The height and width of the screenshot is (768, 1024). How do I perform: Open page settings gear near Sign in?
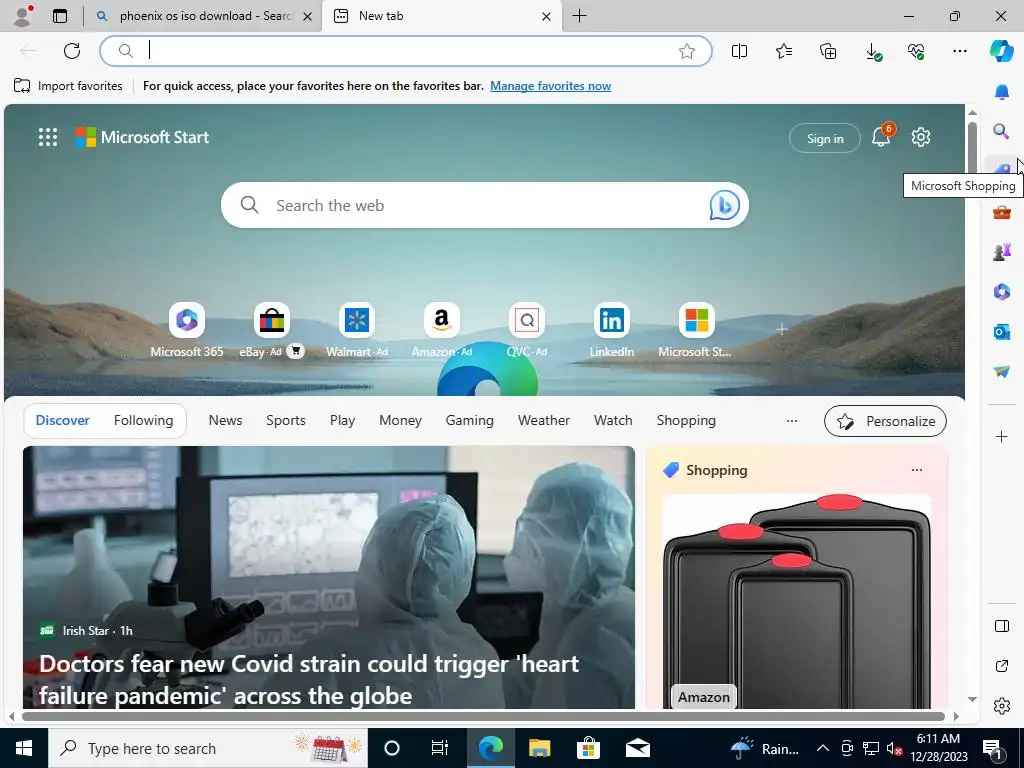click(921, 137)
